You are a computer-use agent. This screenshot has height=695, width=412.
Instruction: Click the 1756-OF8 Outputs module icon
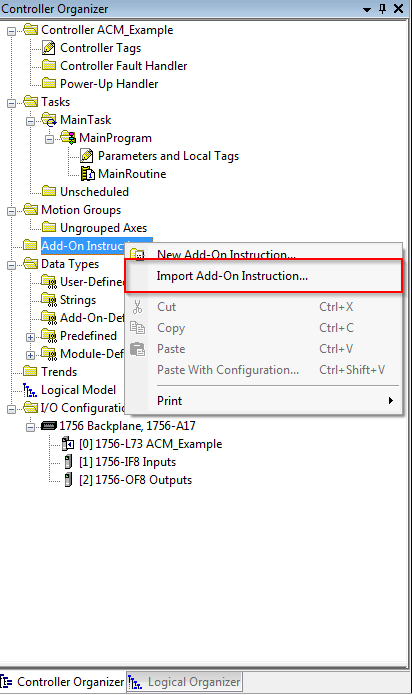tap(68, 480)
